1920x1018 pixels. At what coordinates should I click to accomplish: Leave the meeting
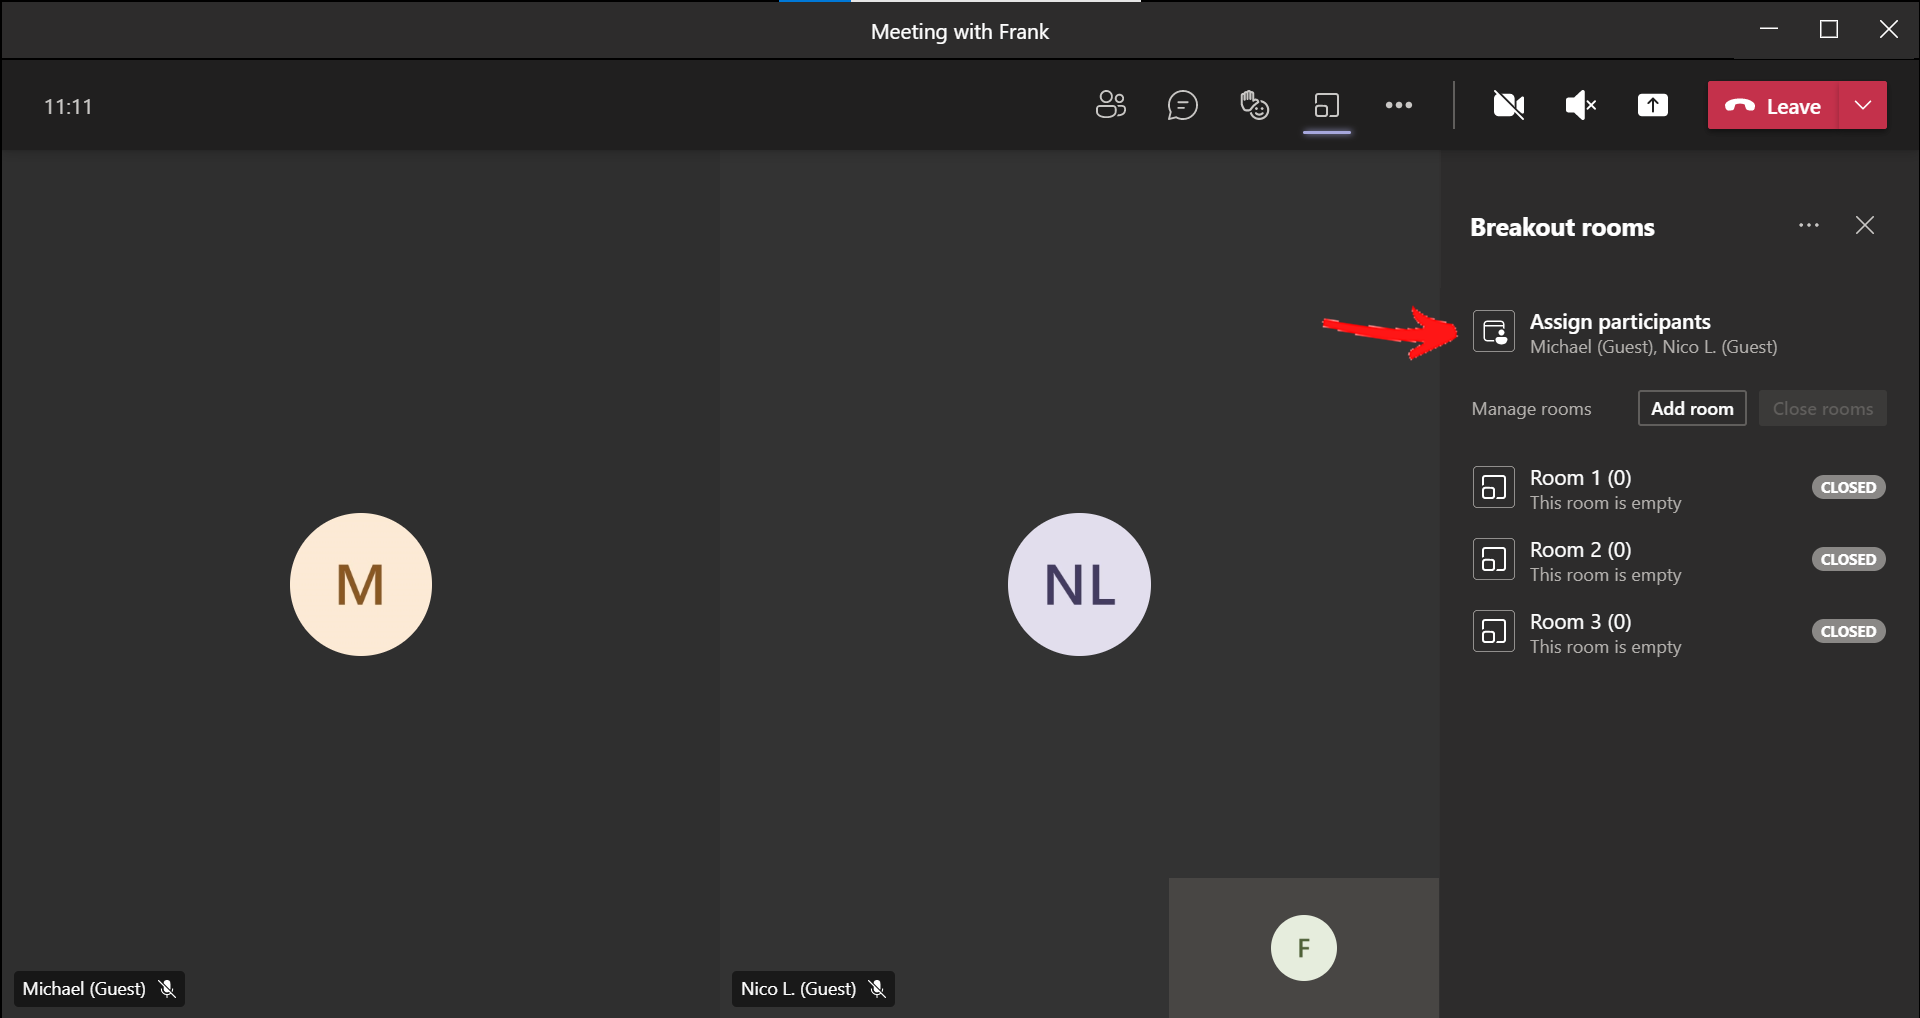[1773, 106]
